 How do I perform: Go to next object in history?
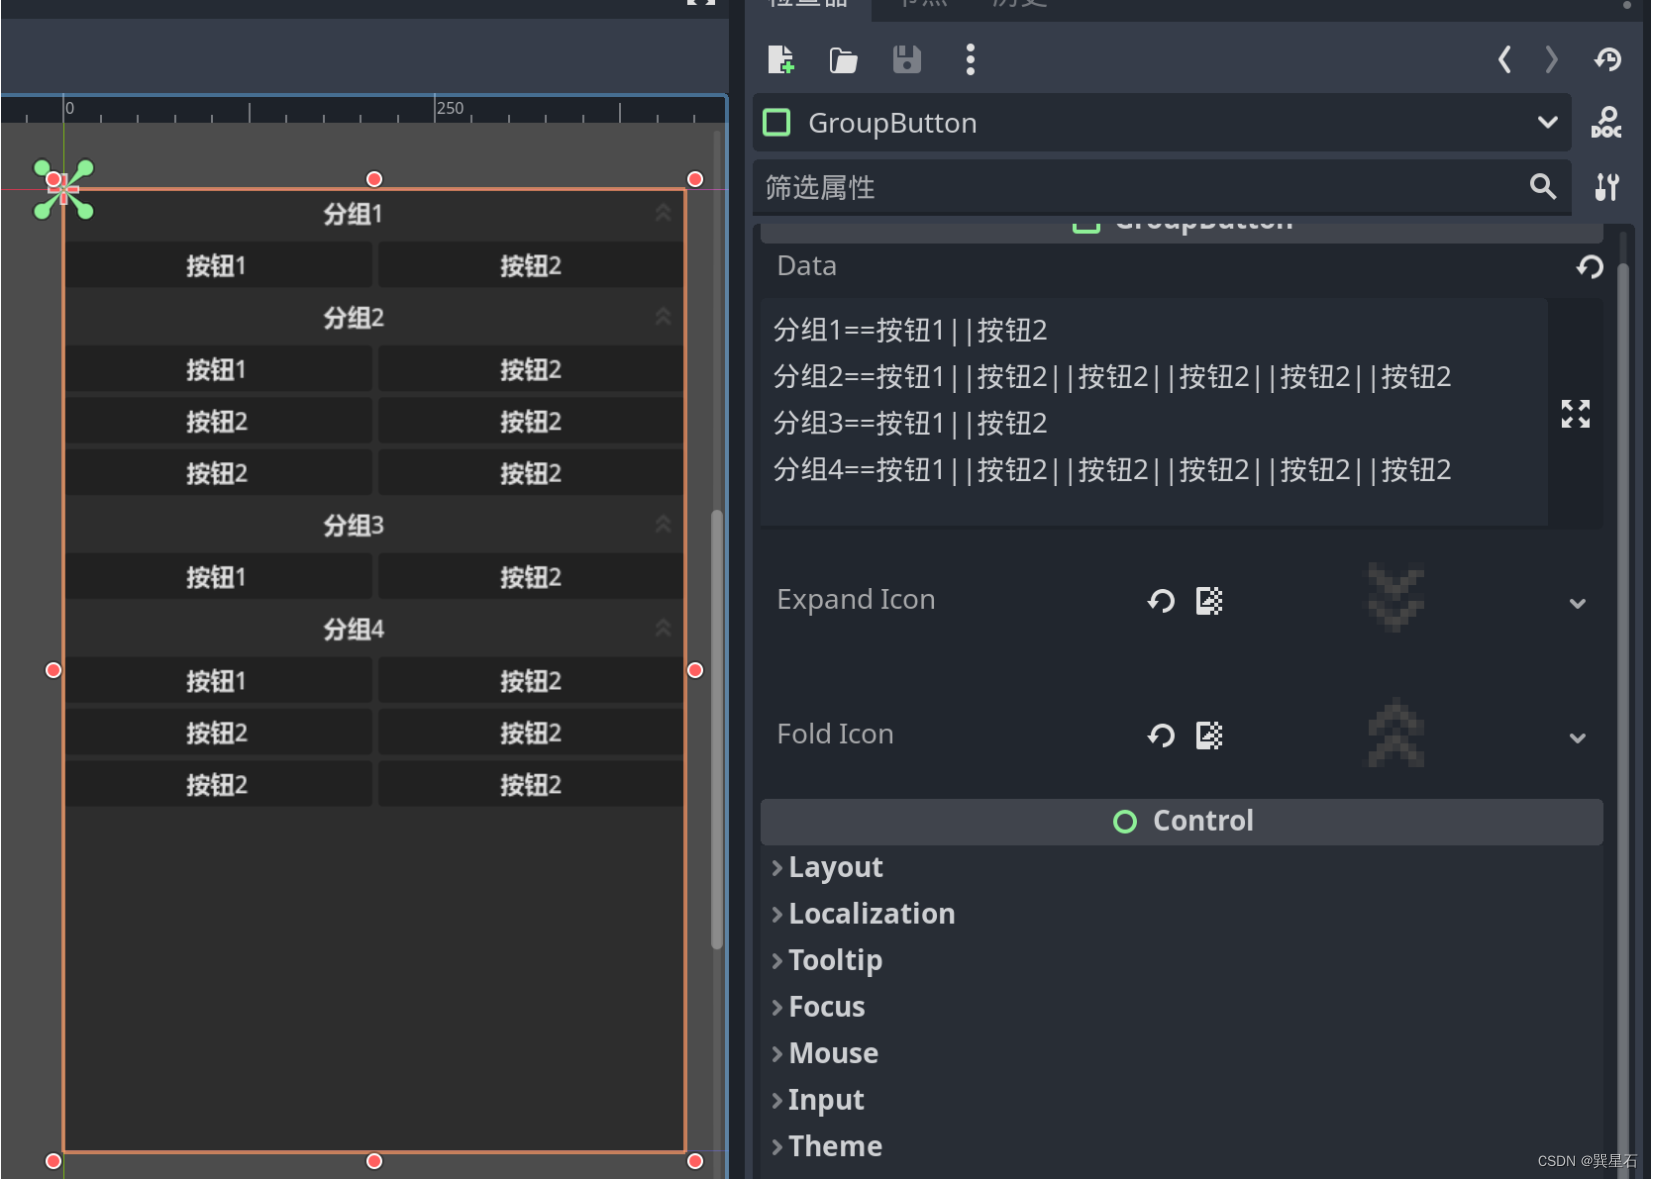pos(1551,60)
